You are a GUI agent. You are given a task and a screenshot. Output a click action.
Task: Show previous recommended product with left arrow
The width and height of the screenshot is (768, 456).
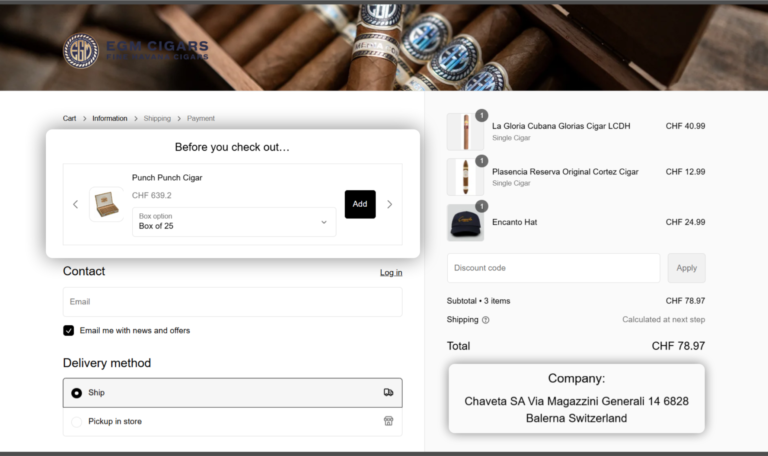click(x=75, y=204)
